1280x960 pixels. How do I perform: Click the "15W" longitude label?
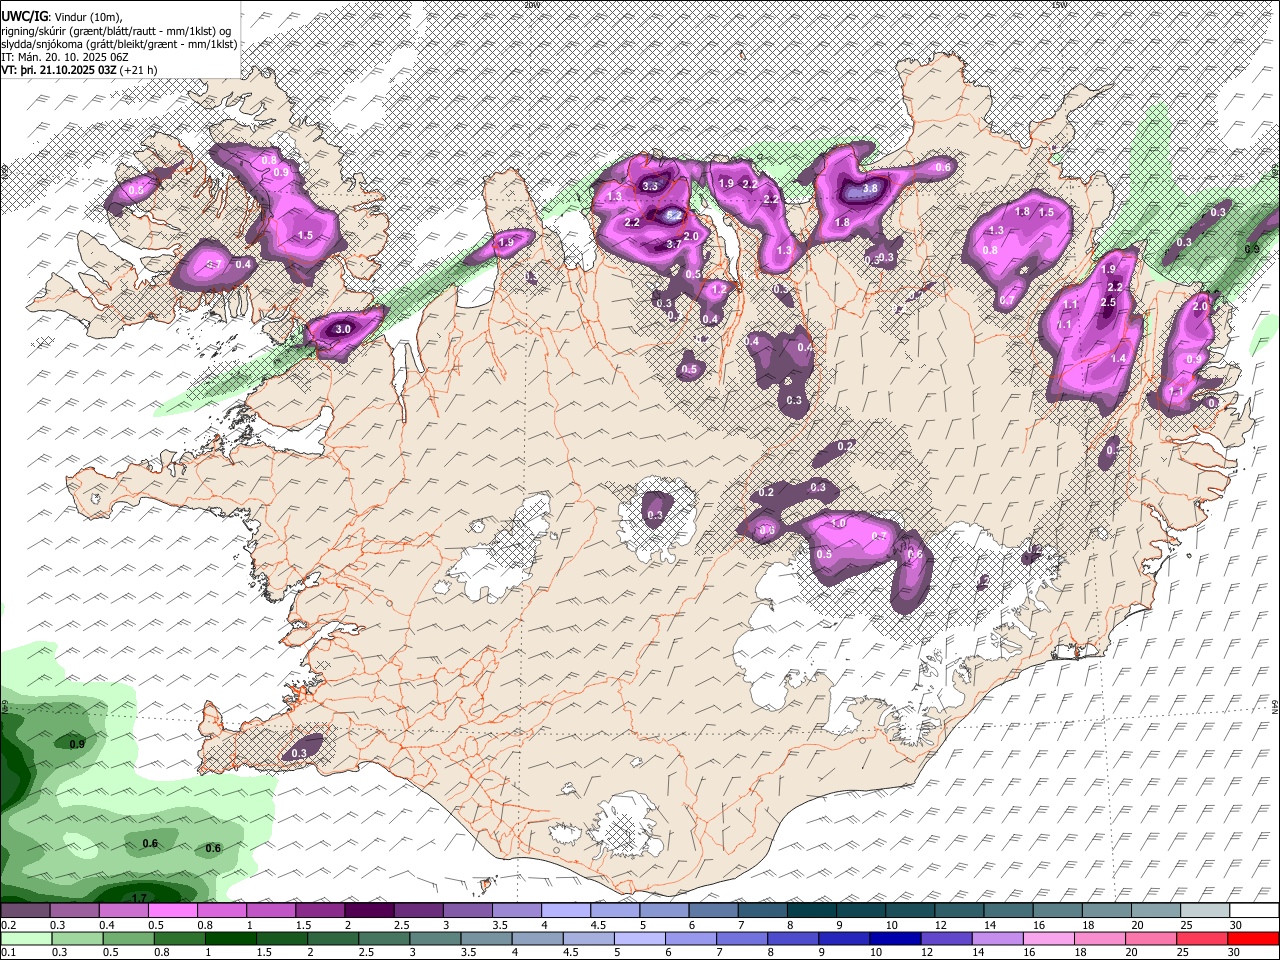[1060, 5]
